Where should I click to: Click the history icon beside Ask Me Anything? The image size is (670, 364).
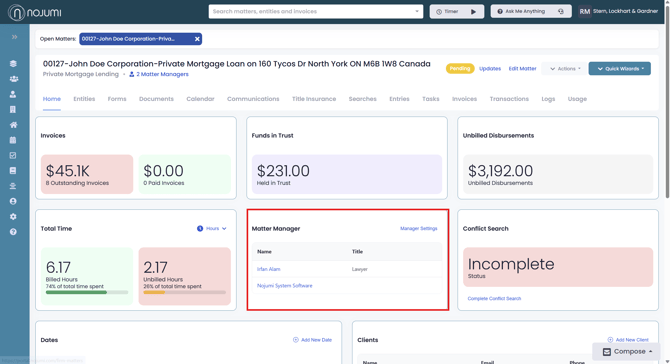click(561, 12)
